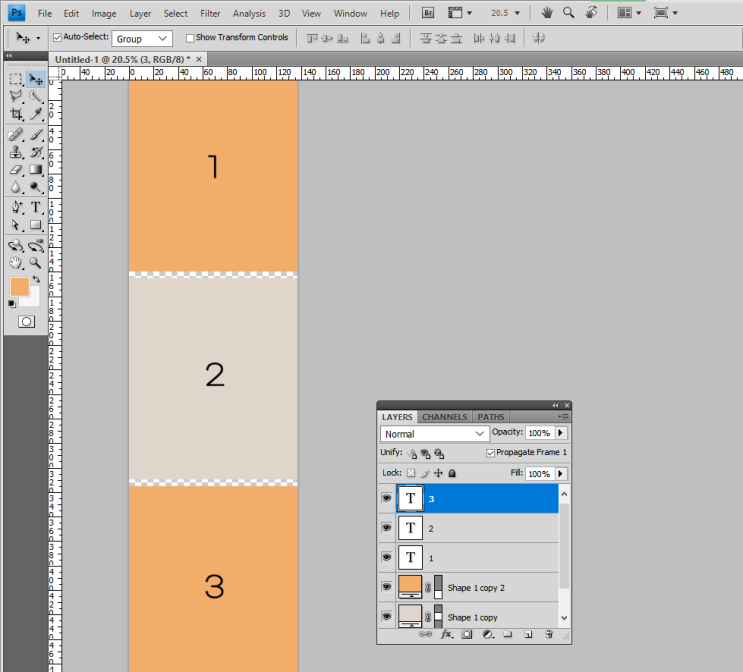Add a layer style with fx button
Image resolution: width=743 pixels, height=672 pixels.
click(x=446, y=634)
